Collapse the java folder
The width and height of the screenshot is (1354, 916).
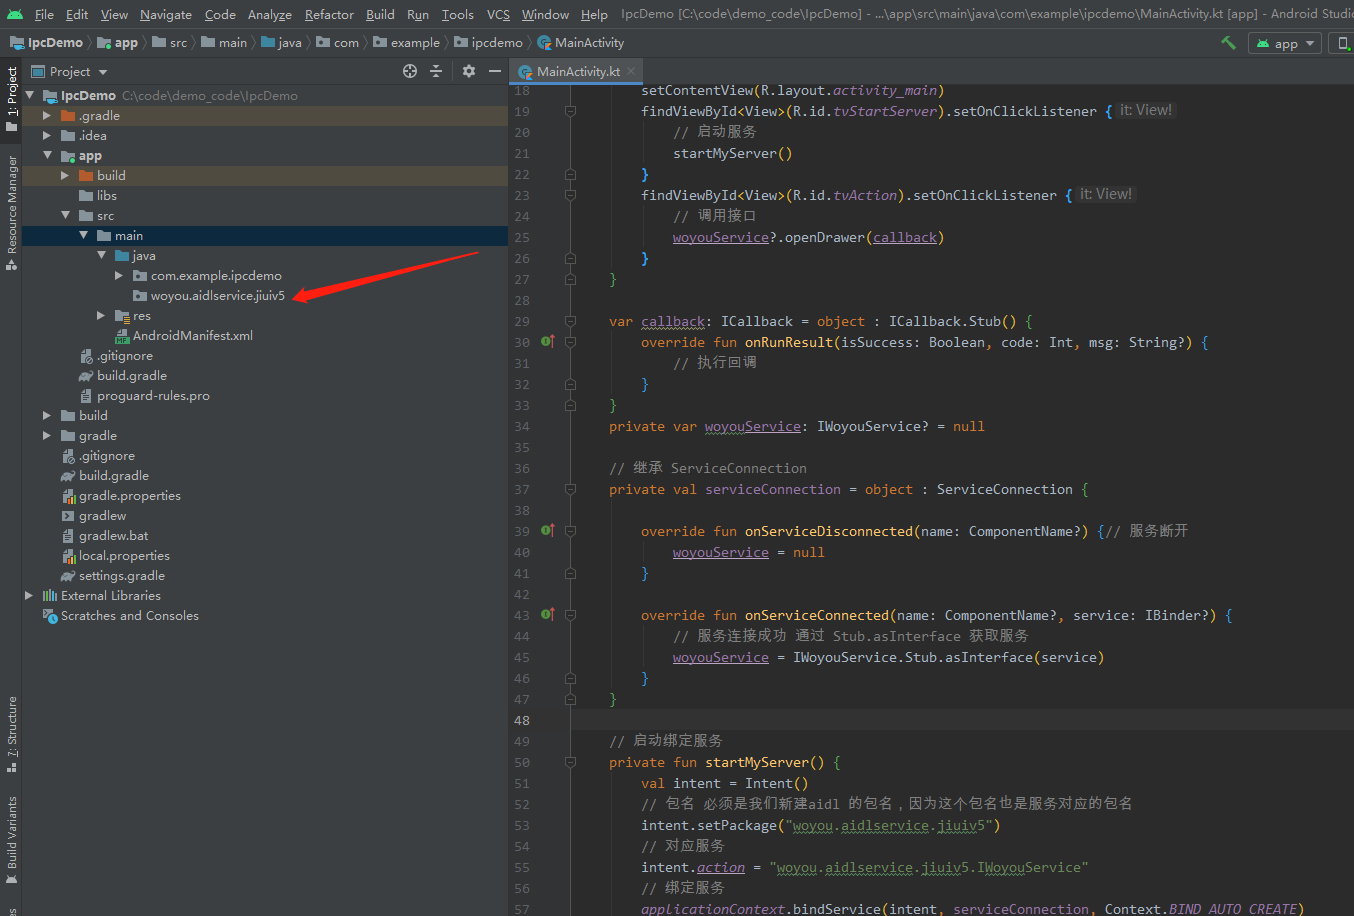pos(101,255)
